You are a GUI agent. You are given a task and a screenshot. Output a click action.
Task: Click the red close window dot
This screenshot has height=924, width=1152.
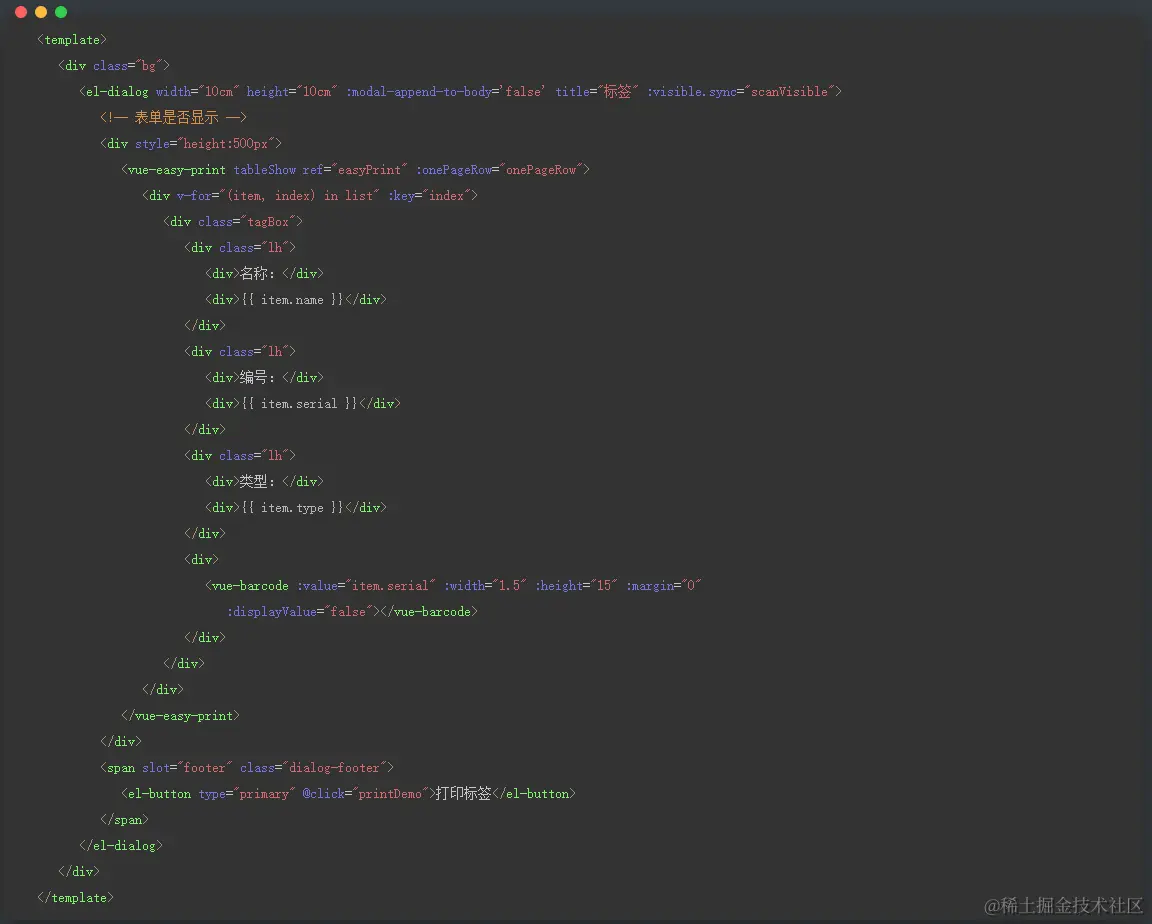pos(21,12)
